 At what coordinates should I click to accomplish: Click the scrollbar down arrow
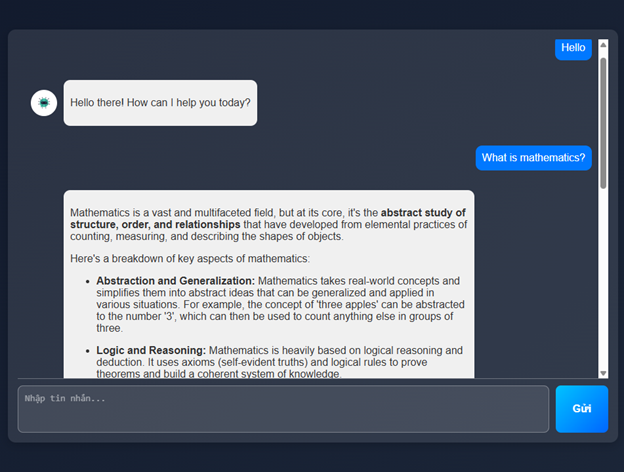click(x=603, y=373)
